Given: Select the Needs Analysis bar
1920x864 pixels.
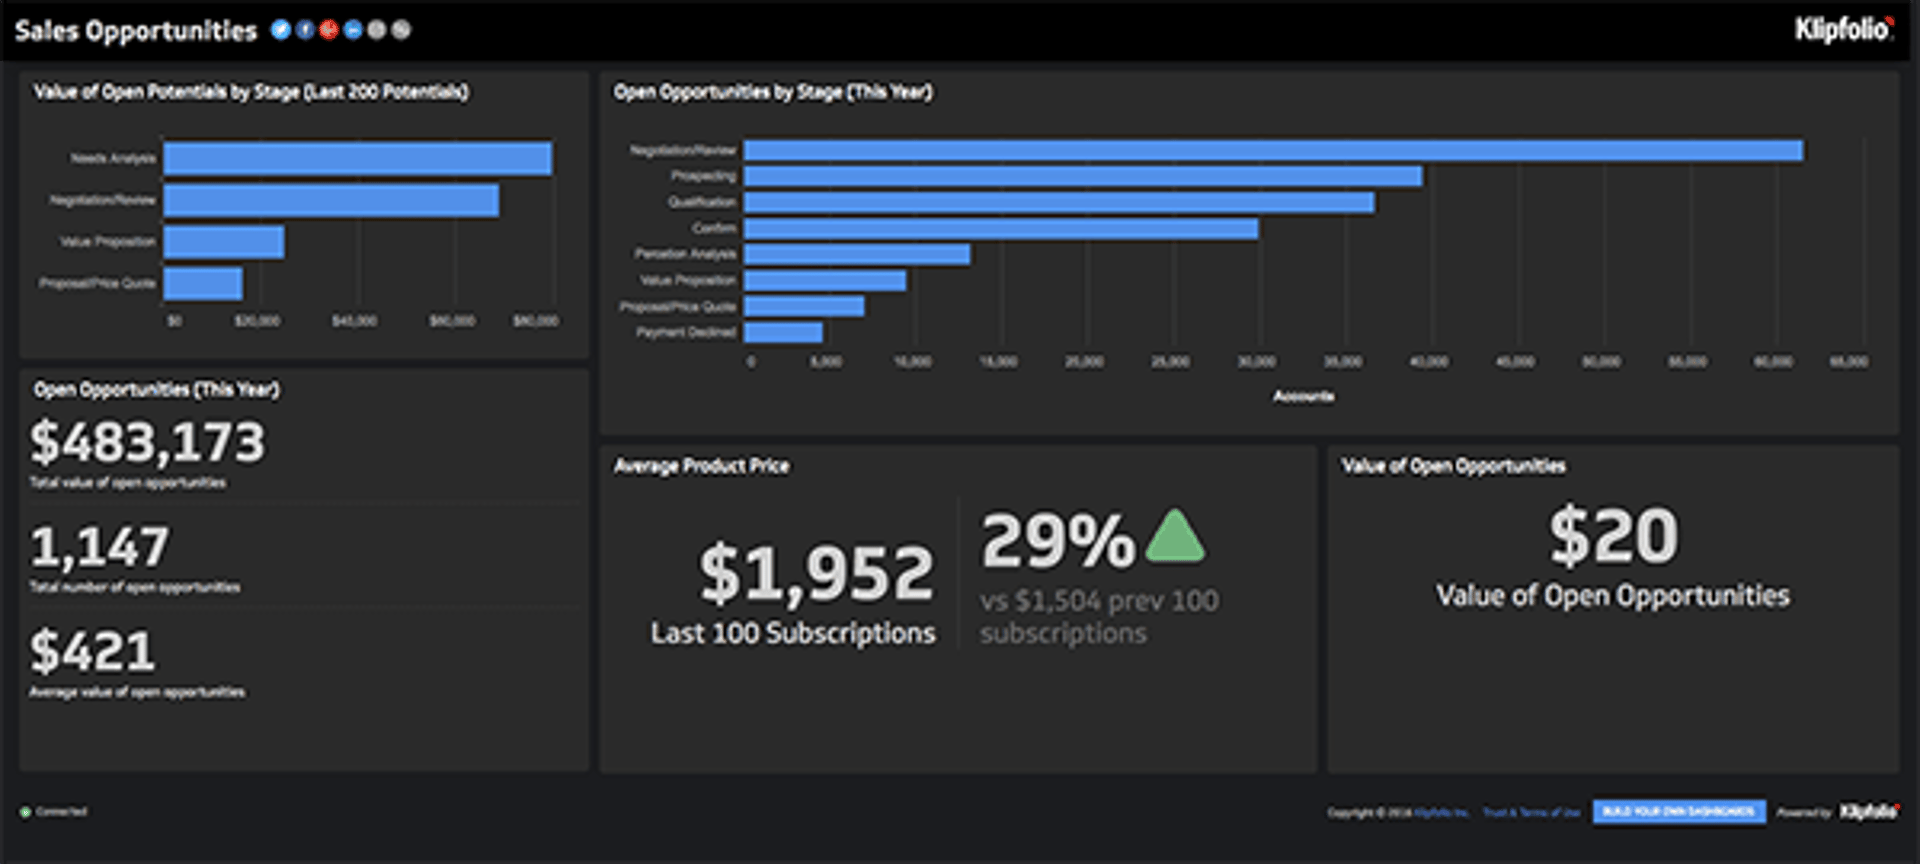Looking at the screenshot, I should [x=357, y=159].
